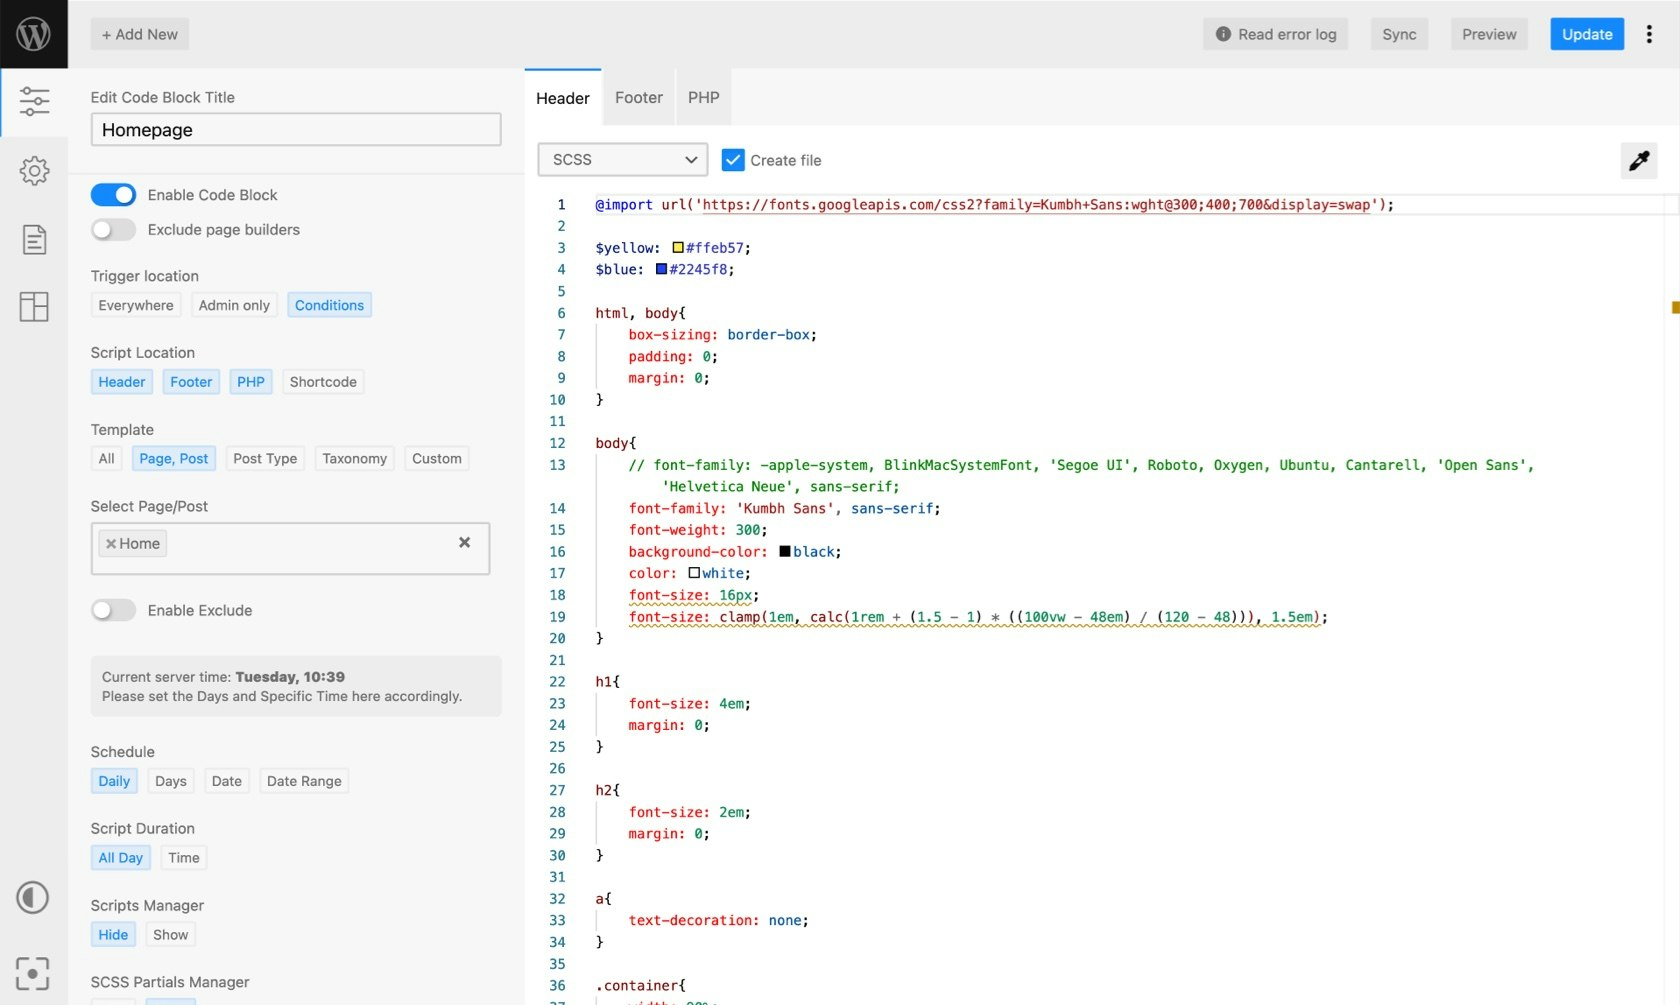Edit the Homepage code block title field
The width and height of the screenshot is (1680, 1005).
pyautogui.click(x=295, y=129)
